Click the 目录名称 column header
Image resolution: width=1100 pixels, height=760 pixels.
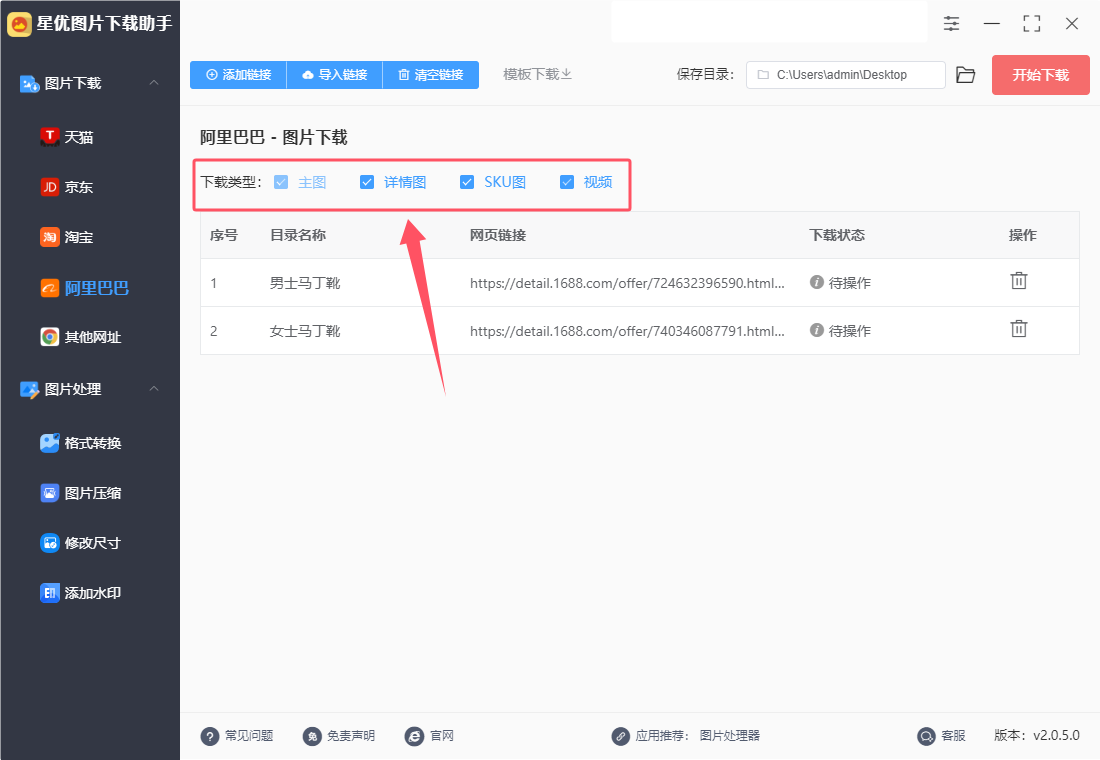click(x=298, y=235)
